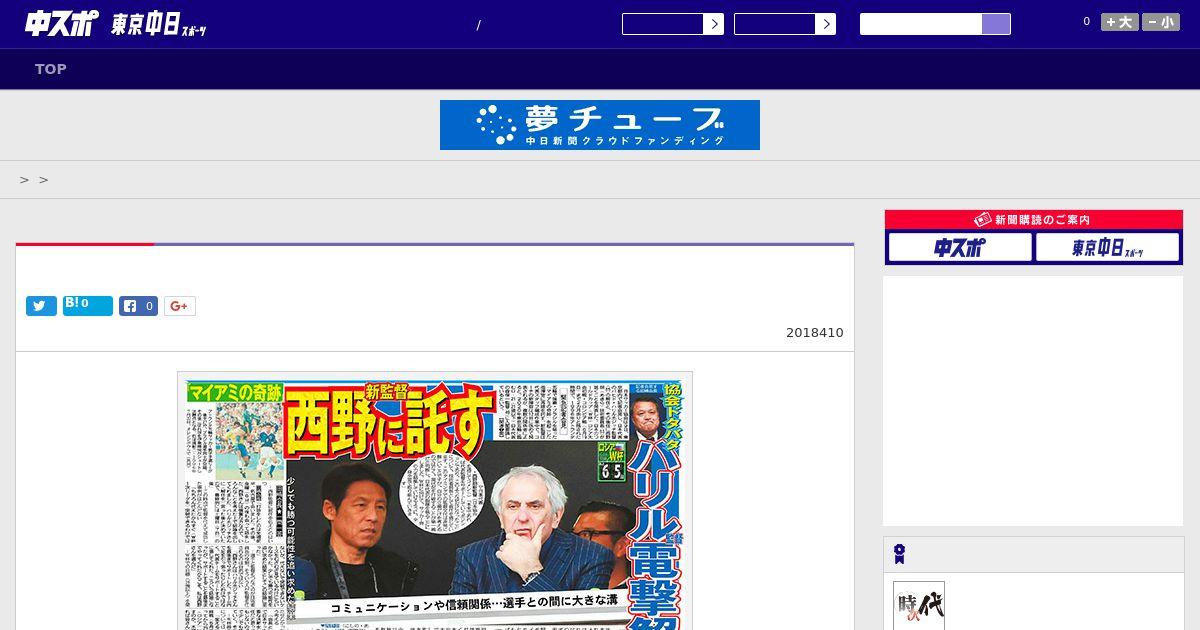
Task: Open the second header dropdown selector
Action: pos(784,24)
